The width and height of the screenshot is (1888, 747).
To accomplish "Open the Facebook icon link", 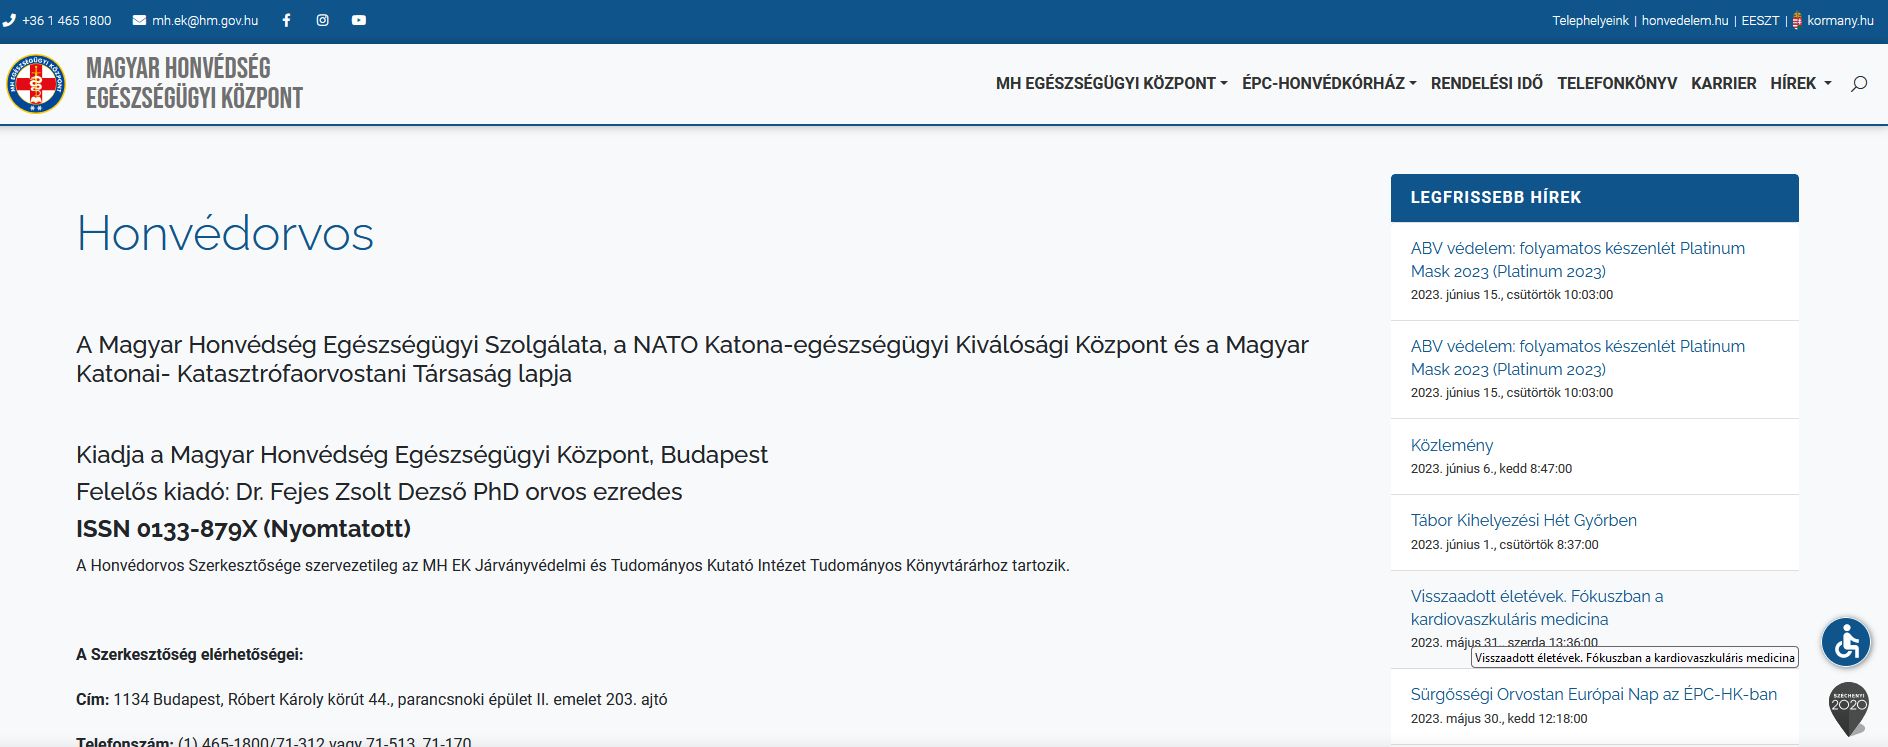I will [x=286, y=20].
